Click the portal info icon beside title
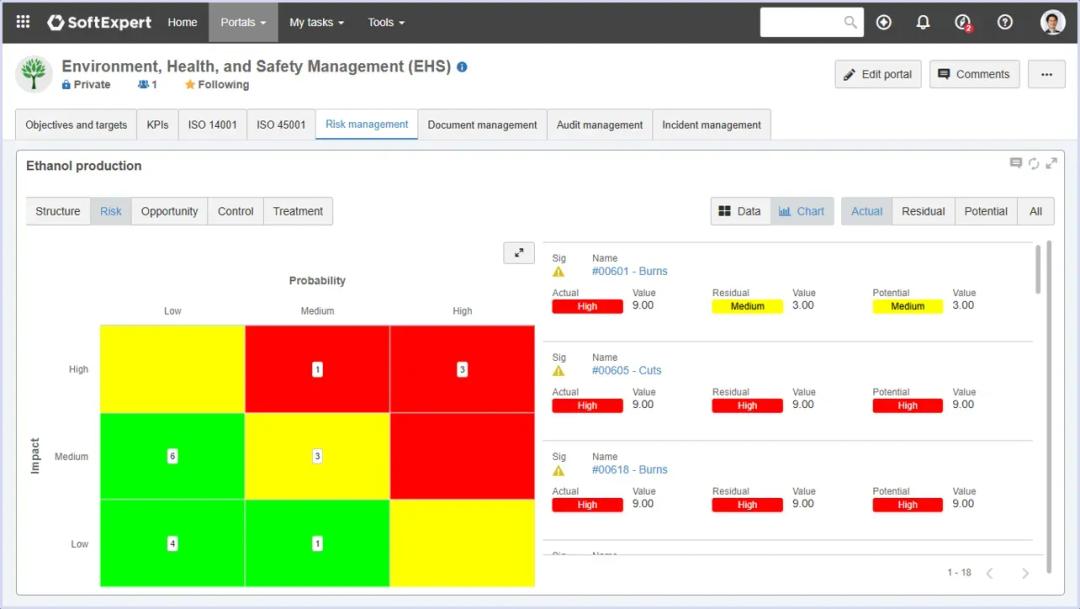The height and width of the screenshot is (609, 1080). [x=462, y=67]
